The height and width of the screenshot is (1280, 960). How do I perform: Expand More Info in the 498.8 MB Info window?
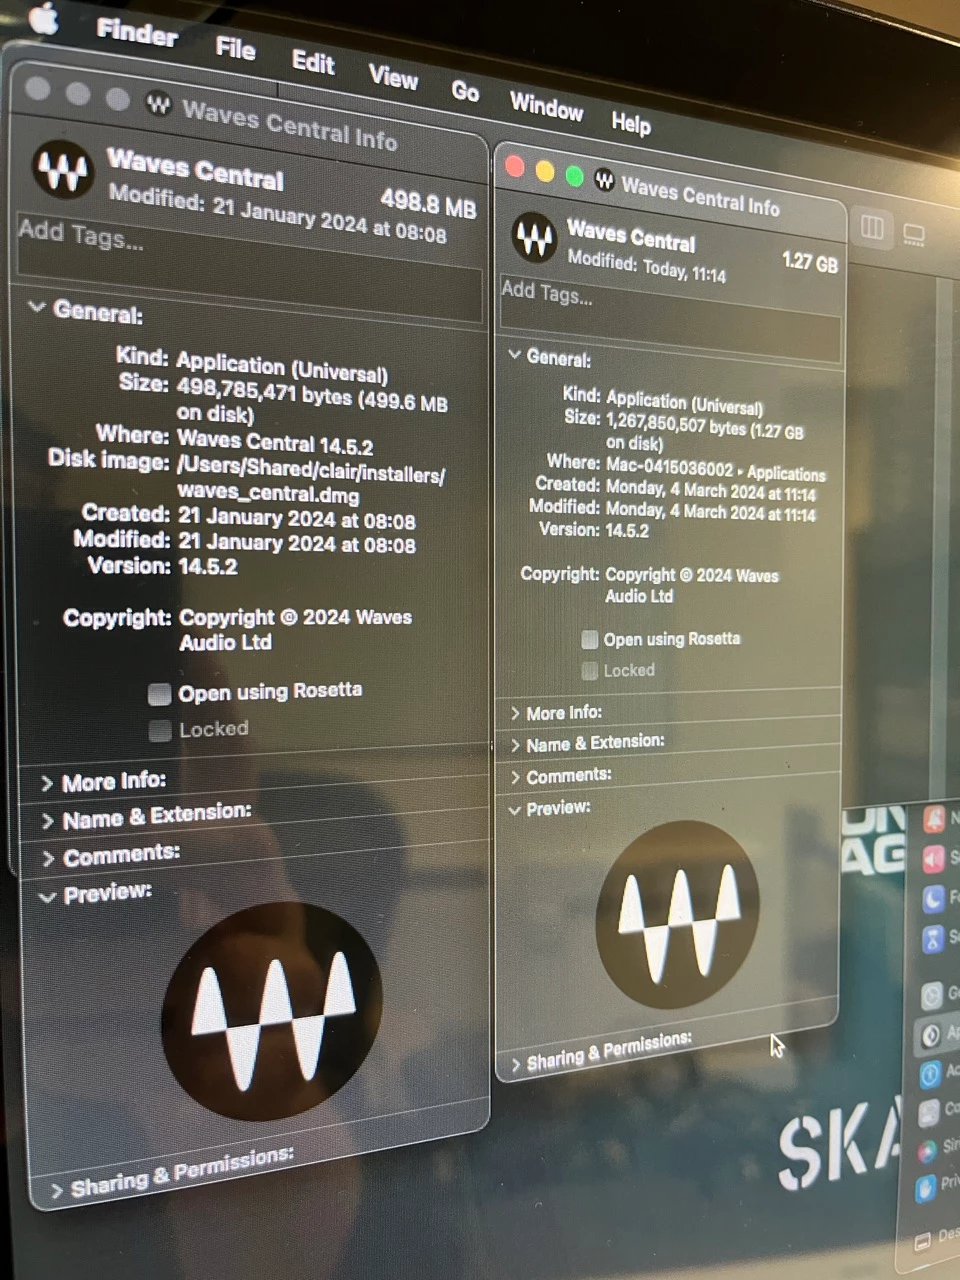(46, 783)
